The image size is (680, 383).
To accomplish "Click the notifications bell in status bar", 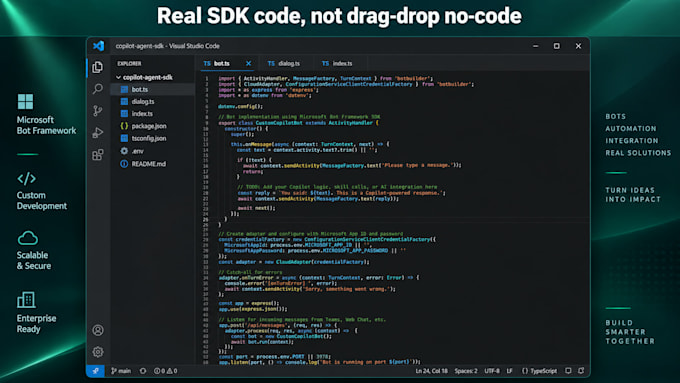I will click(581, 370).
